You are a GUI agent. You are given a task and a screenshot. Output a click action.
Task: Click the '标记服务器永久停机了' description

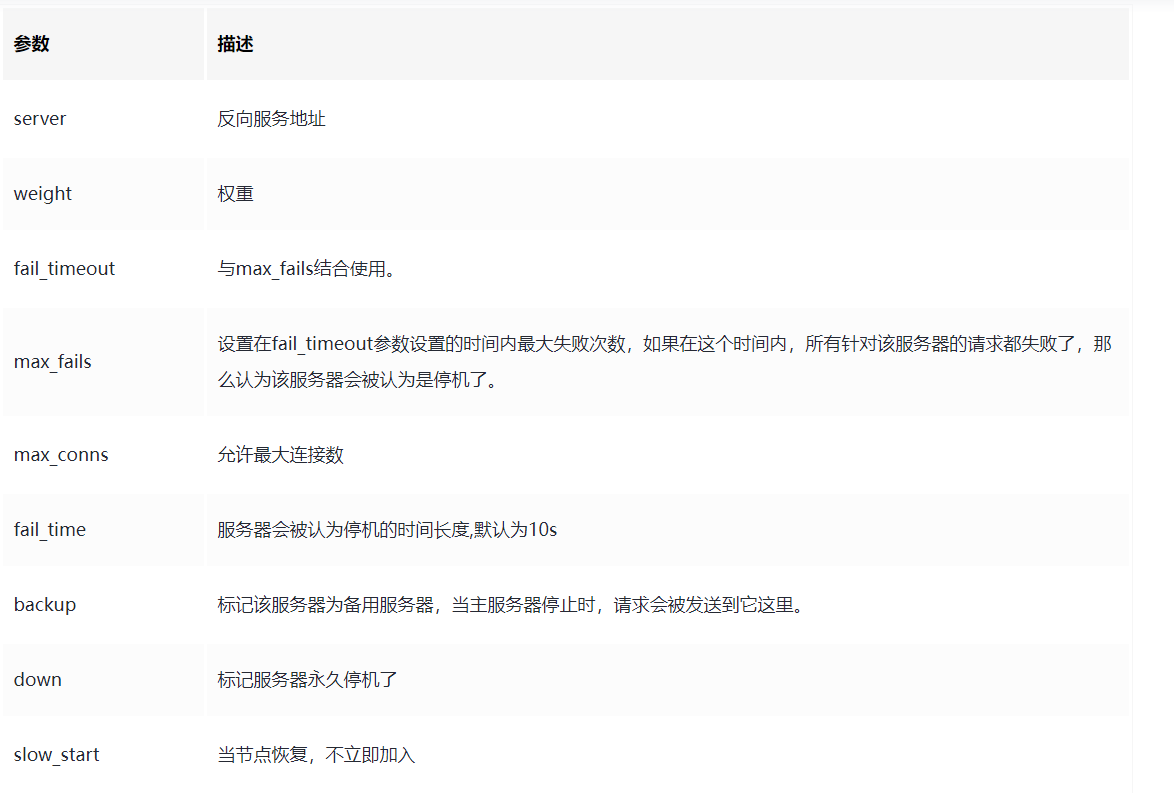point(307,679)
